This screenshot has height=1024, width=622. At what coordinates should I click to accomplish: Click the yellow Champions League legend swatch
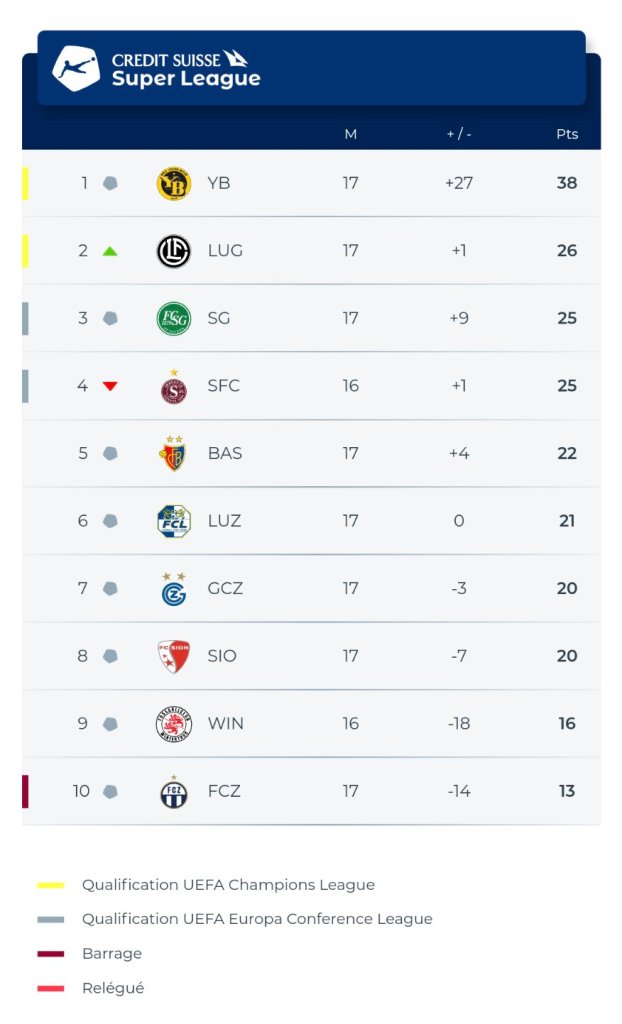50,885
